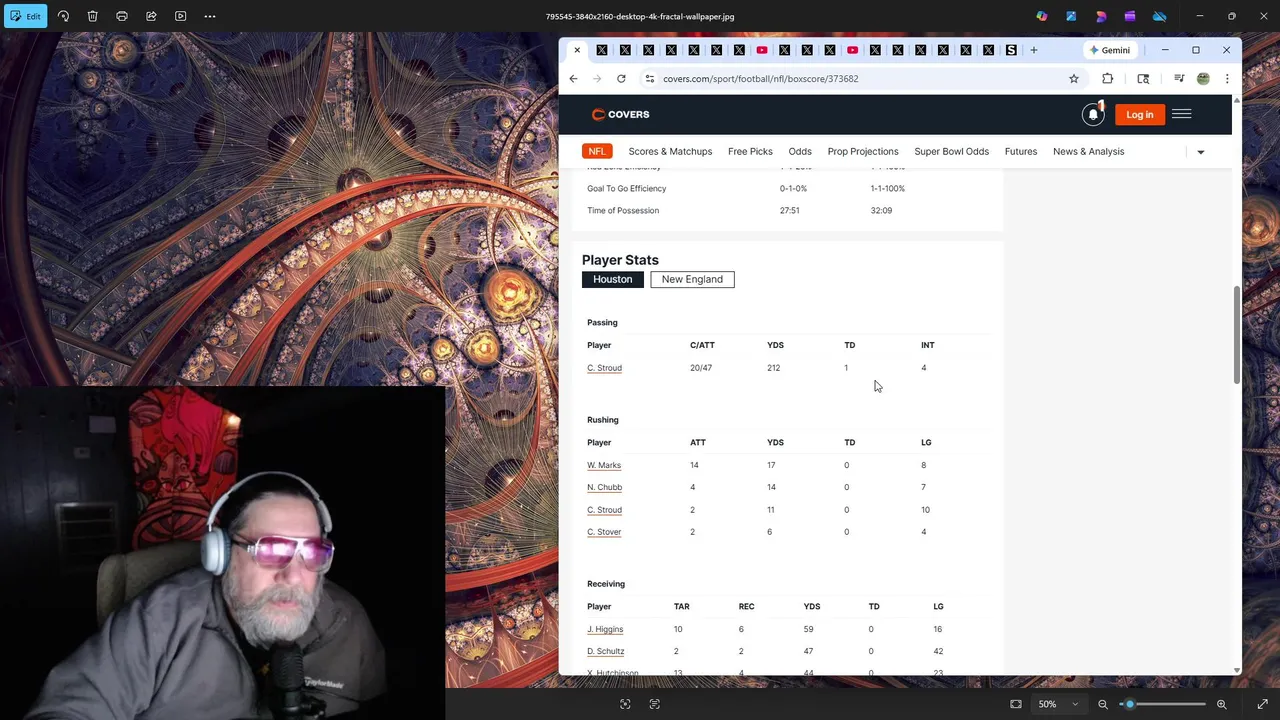Open Gemini in Chrome
This screenshot has width=1280, height=720.
click(x=1110, y=50)
